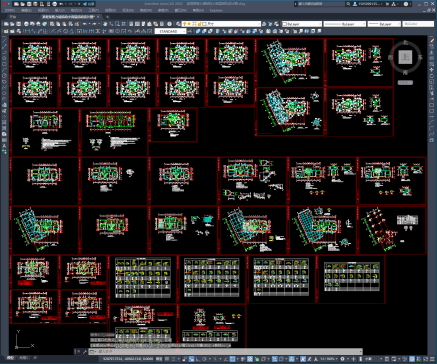Open the first menu bar item (File)
Viewport: 437px width, 364px height.
coord(10,10)
